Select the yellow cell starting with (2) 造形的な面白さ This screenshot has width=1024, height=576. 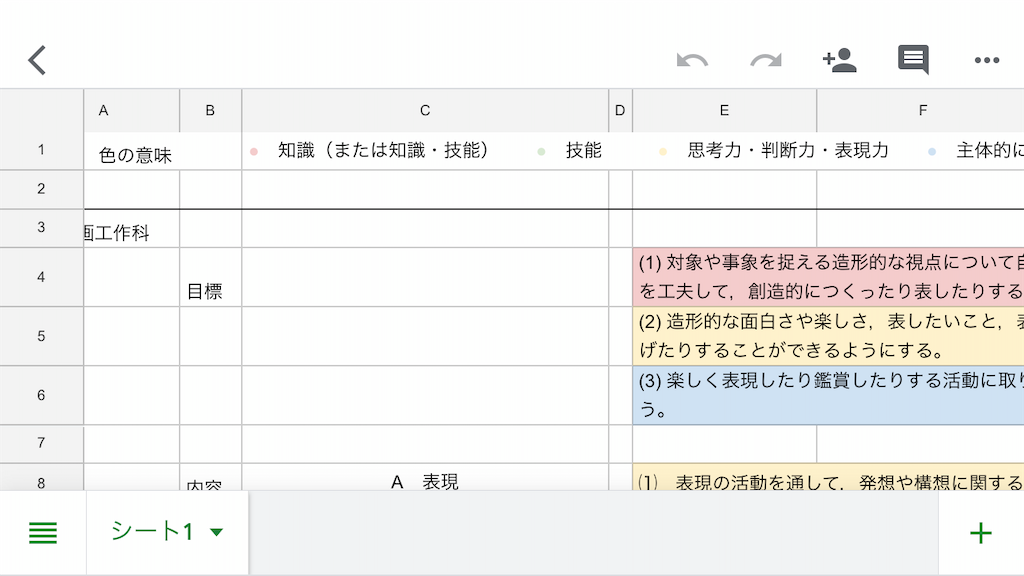pyautogui.click(x=828, y=336)
